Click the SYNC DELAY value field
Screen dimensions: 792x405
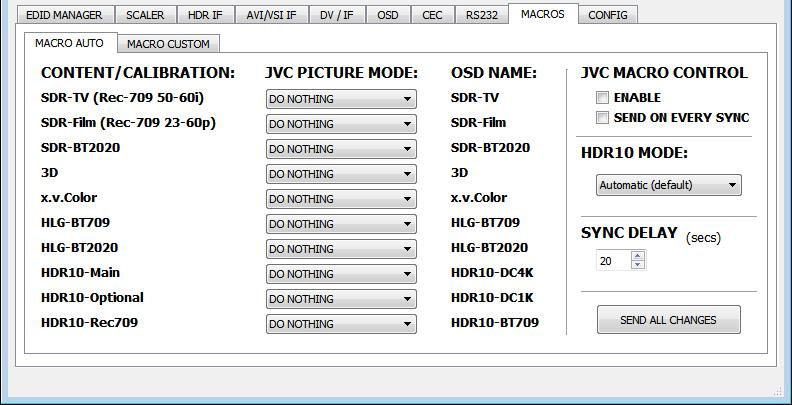click(614, 261)
